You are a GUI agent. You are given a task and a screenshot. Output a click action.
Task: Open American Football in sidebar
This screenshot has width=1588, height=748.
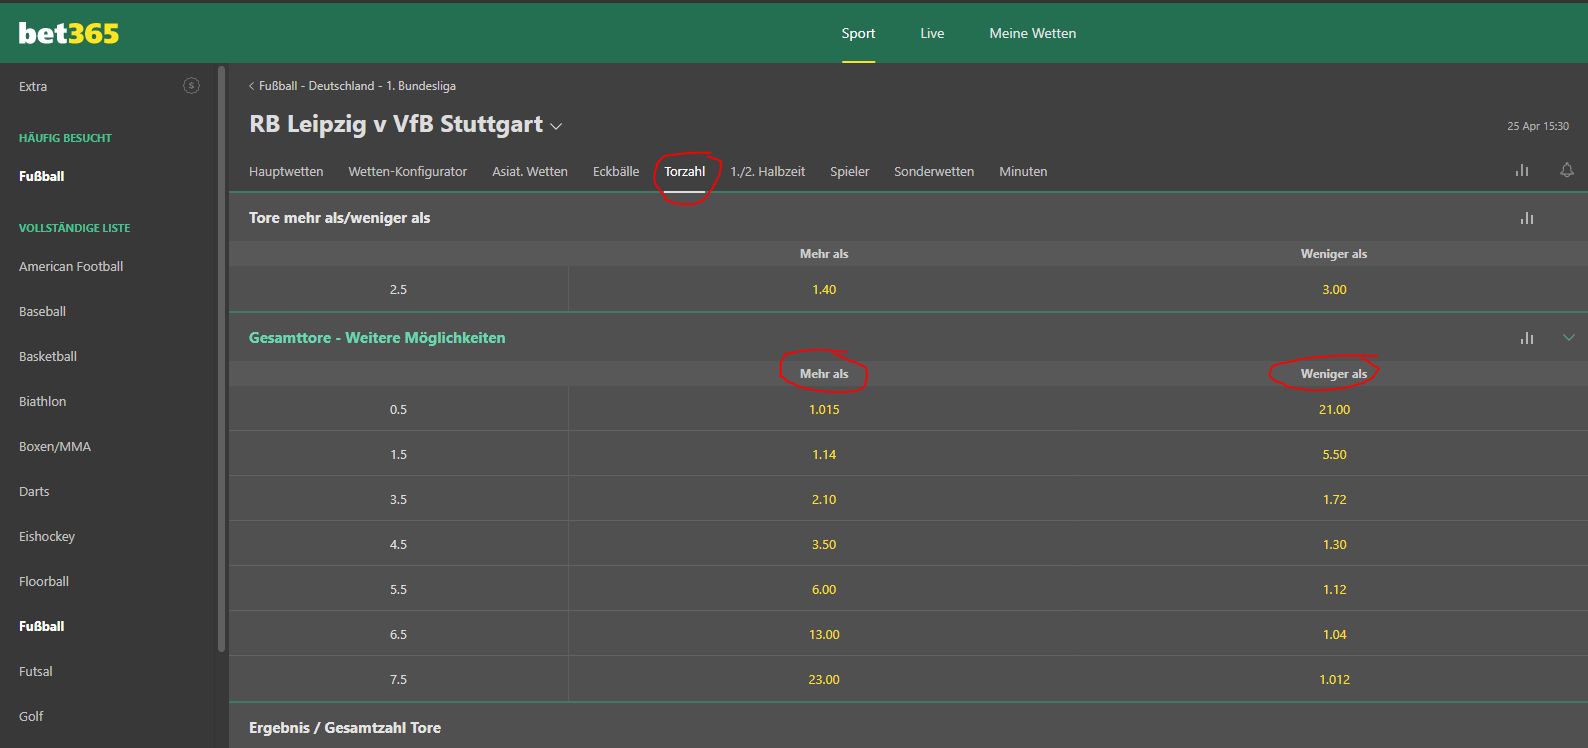coord(71,266)
